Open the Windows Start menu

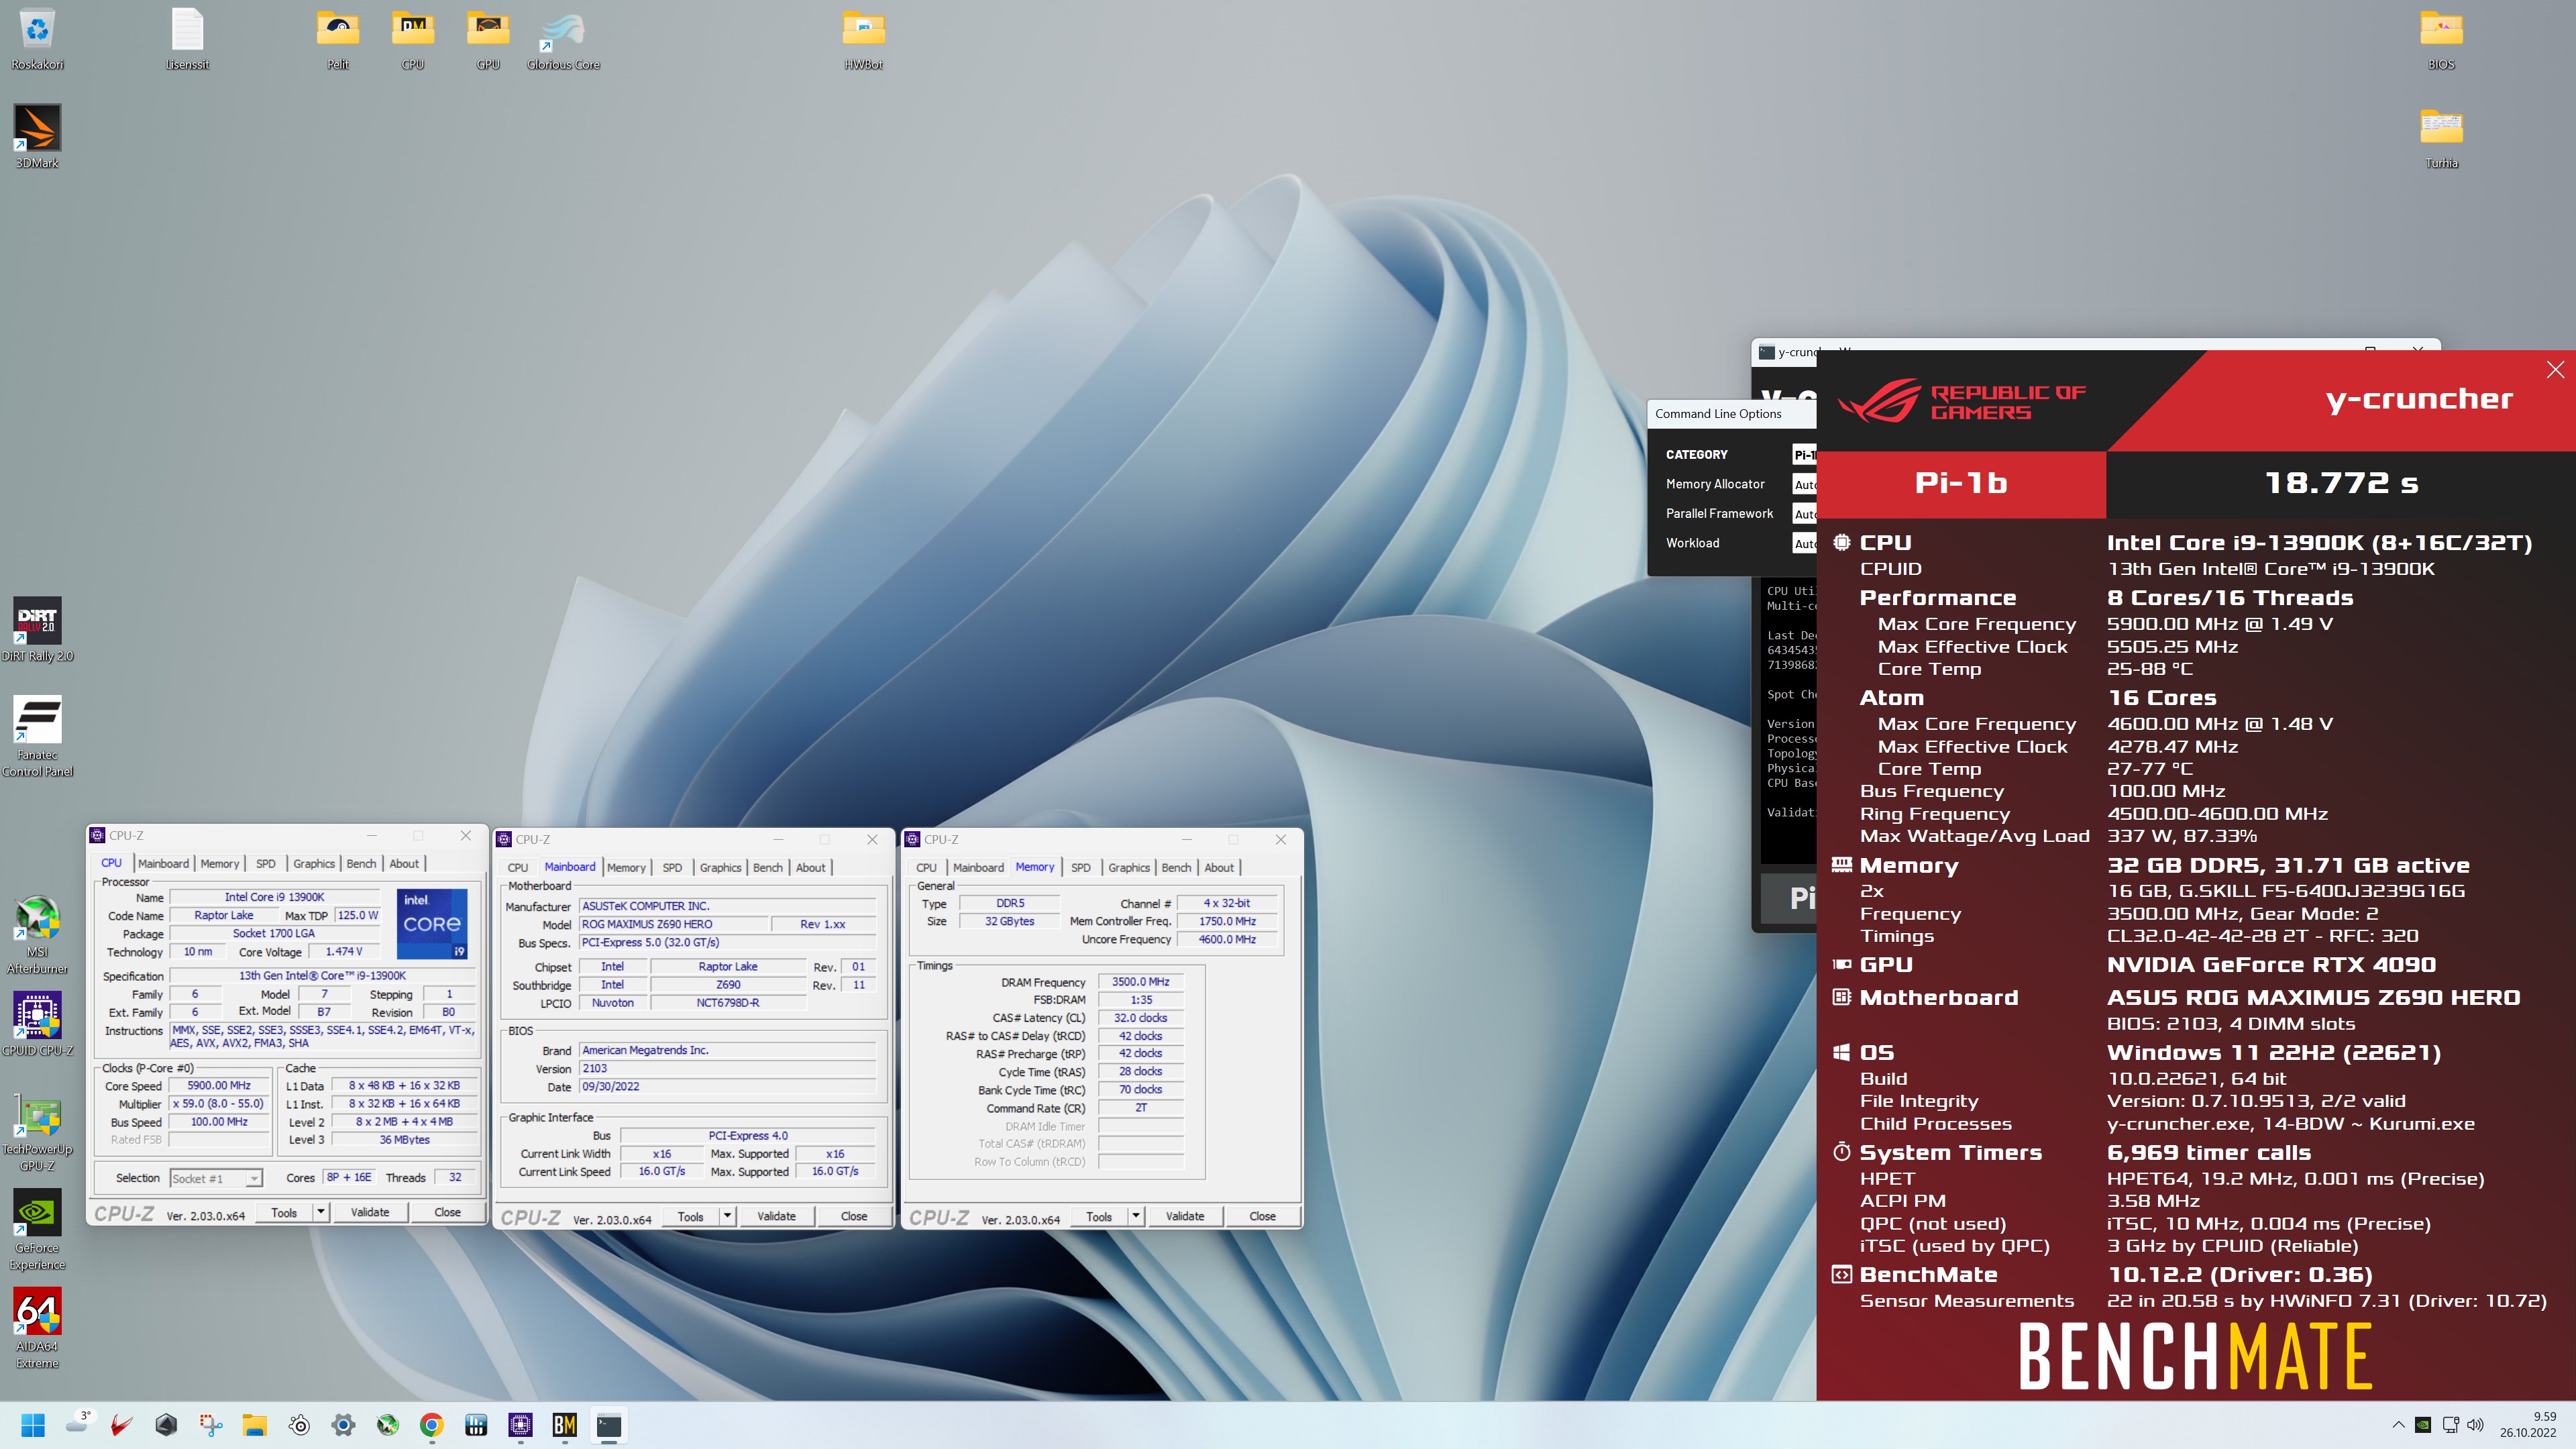[x=33, y=1425]
